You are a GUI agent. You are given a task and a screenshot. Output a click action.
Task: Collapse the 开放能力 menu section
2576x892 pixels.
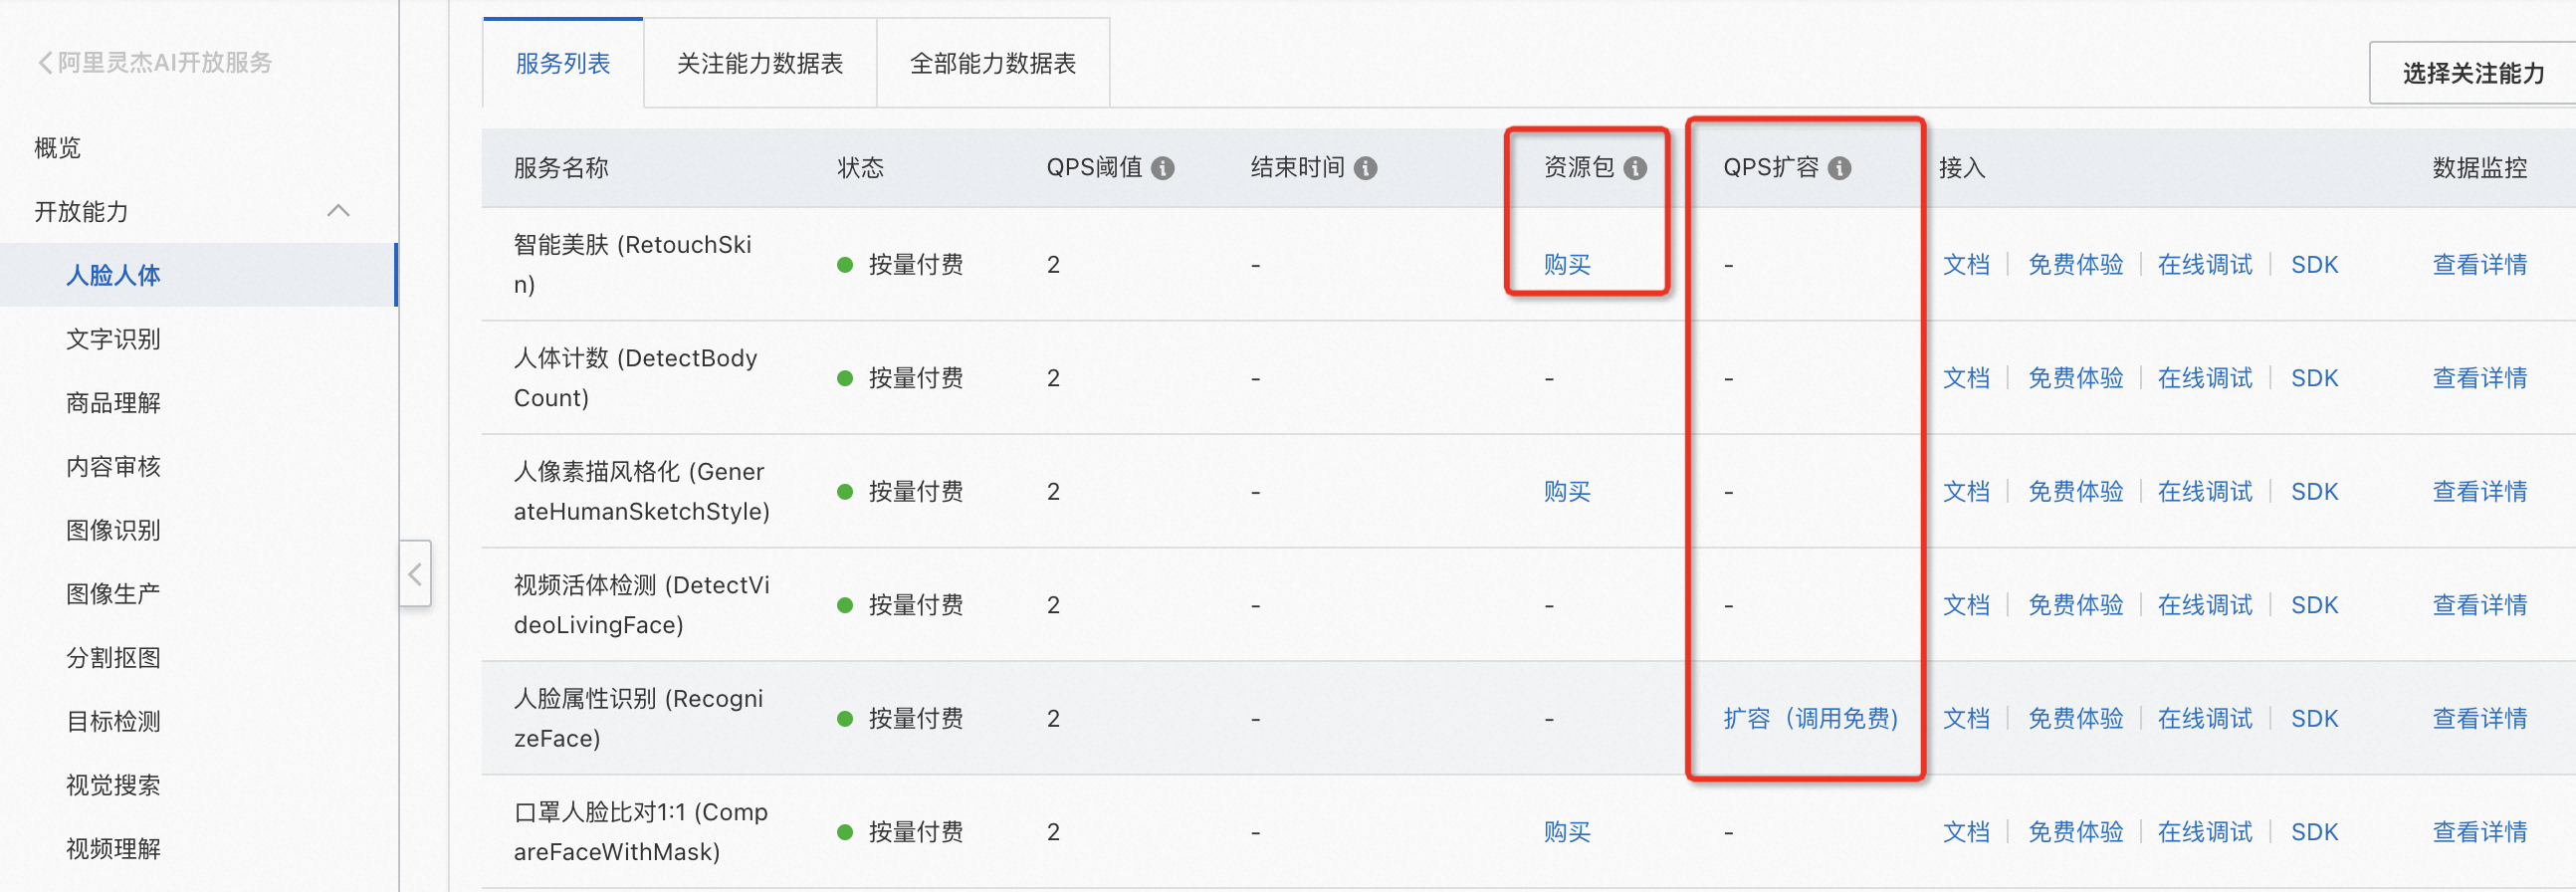338,211
